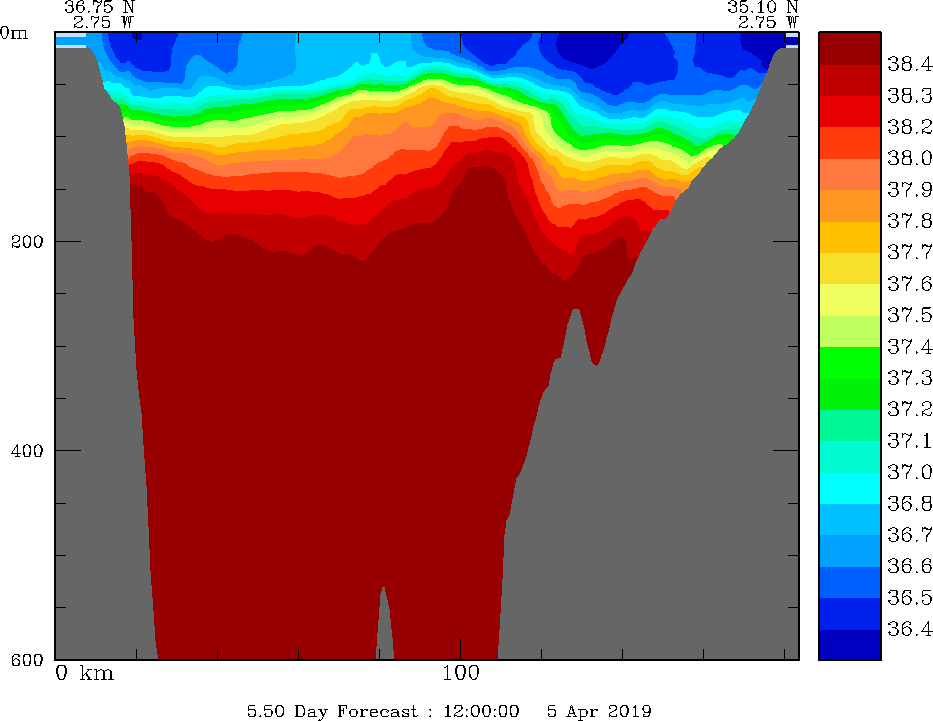Click the 200 depth axis label
The image size is (933, 721).
[x=27, y=241]
